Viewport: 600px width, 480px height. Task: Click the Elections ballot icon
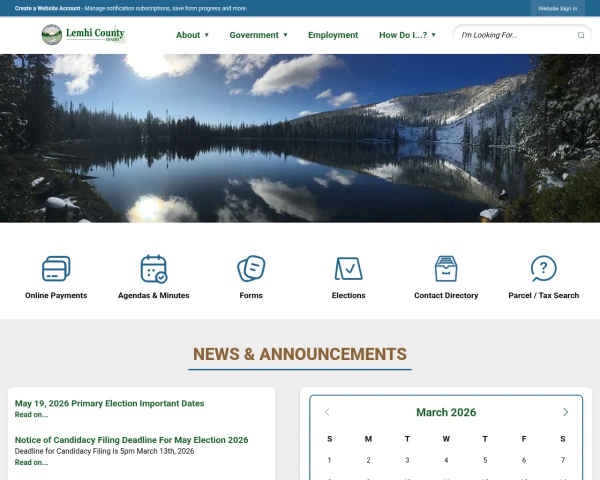[x=349, y=268]
